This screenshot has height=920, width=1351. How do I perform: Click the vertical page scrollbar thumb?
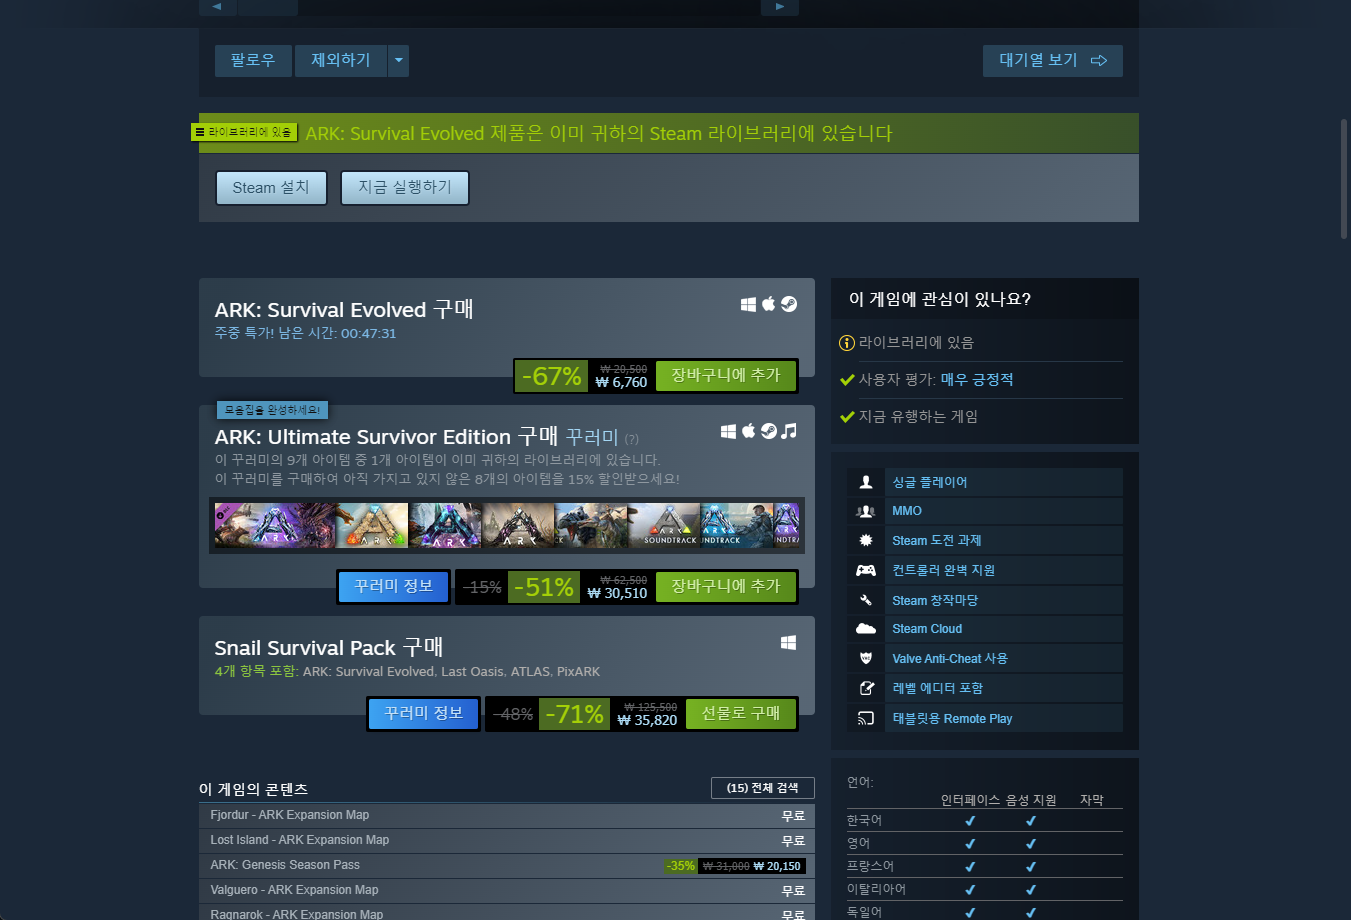pyautogui.click(x=1344, y=178)
